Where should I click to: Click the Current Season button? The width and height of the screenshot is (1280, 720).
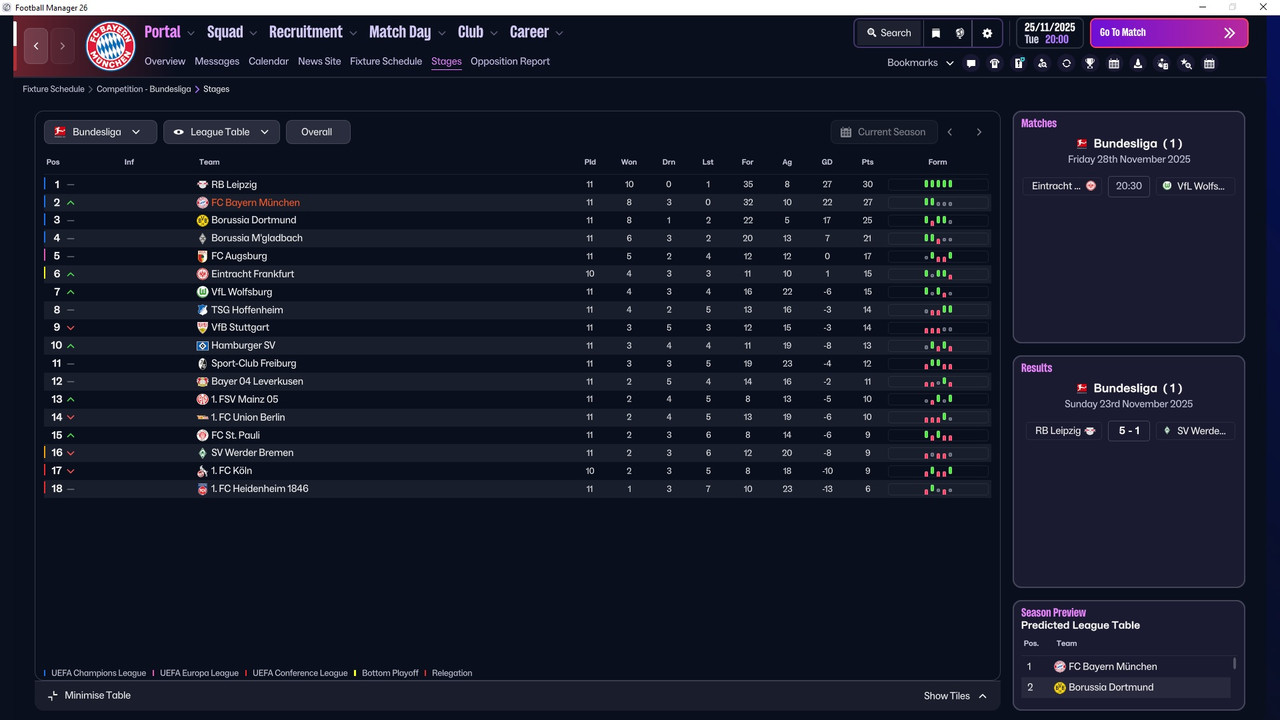tap(883, 132)
